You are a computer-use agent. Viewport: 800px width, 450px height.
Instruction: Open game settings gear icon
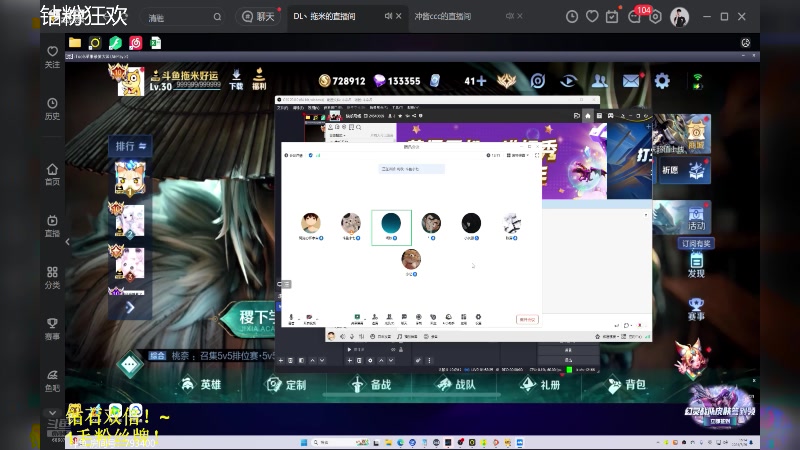[x=662, y=81]
